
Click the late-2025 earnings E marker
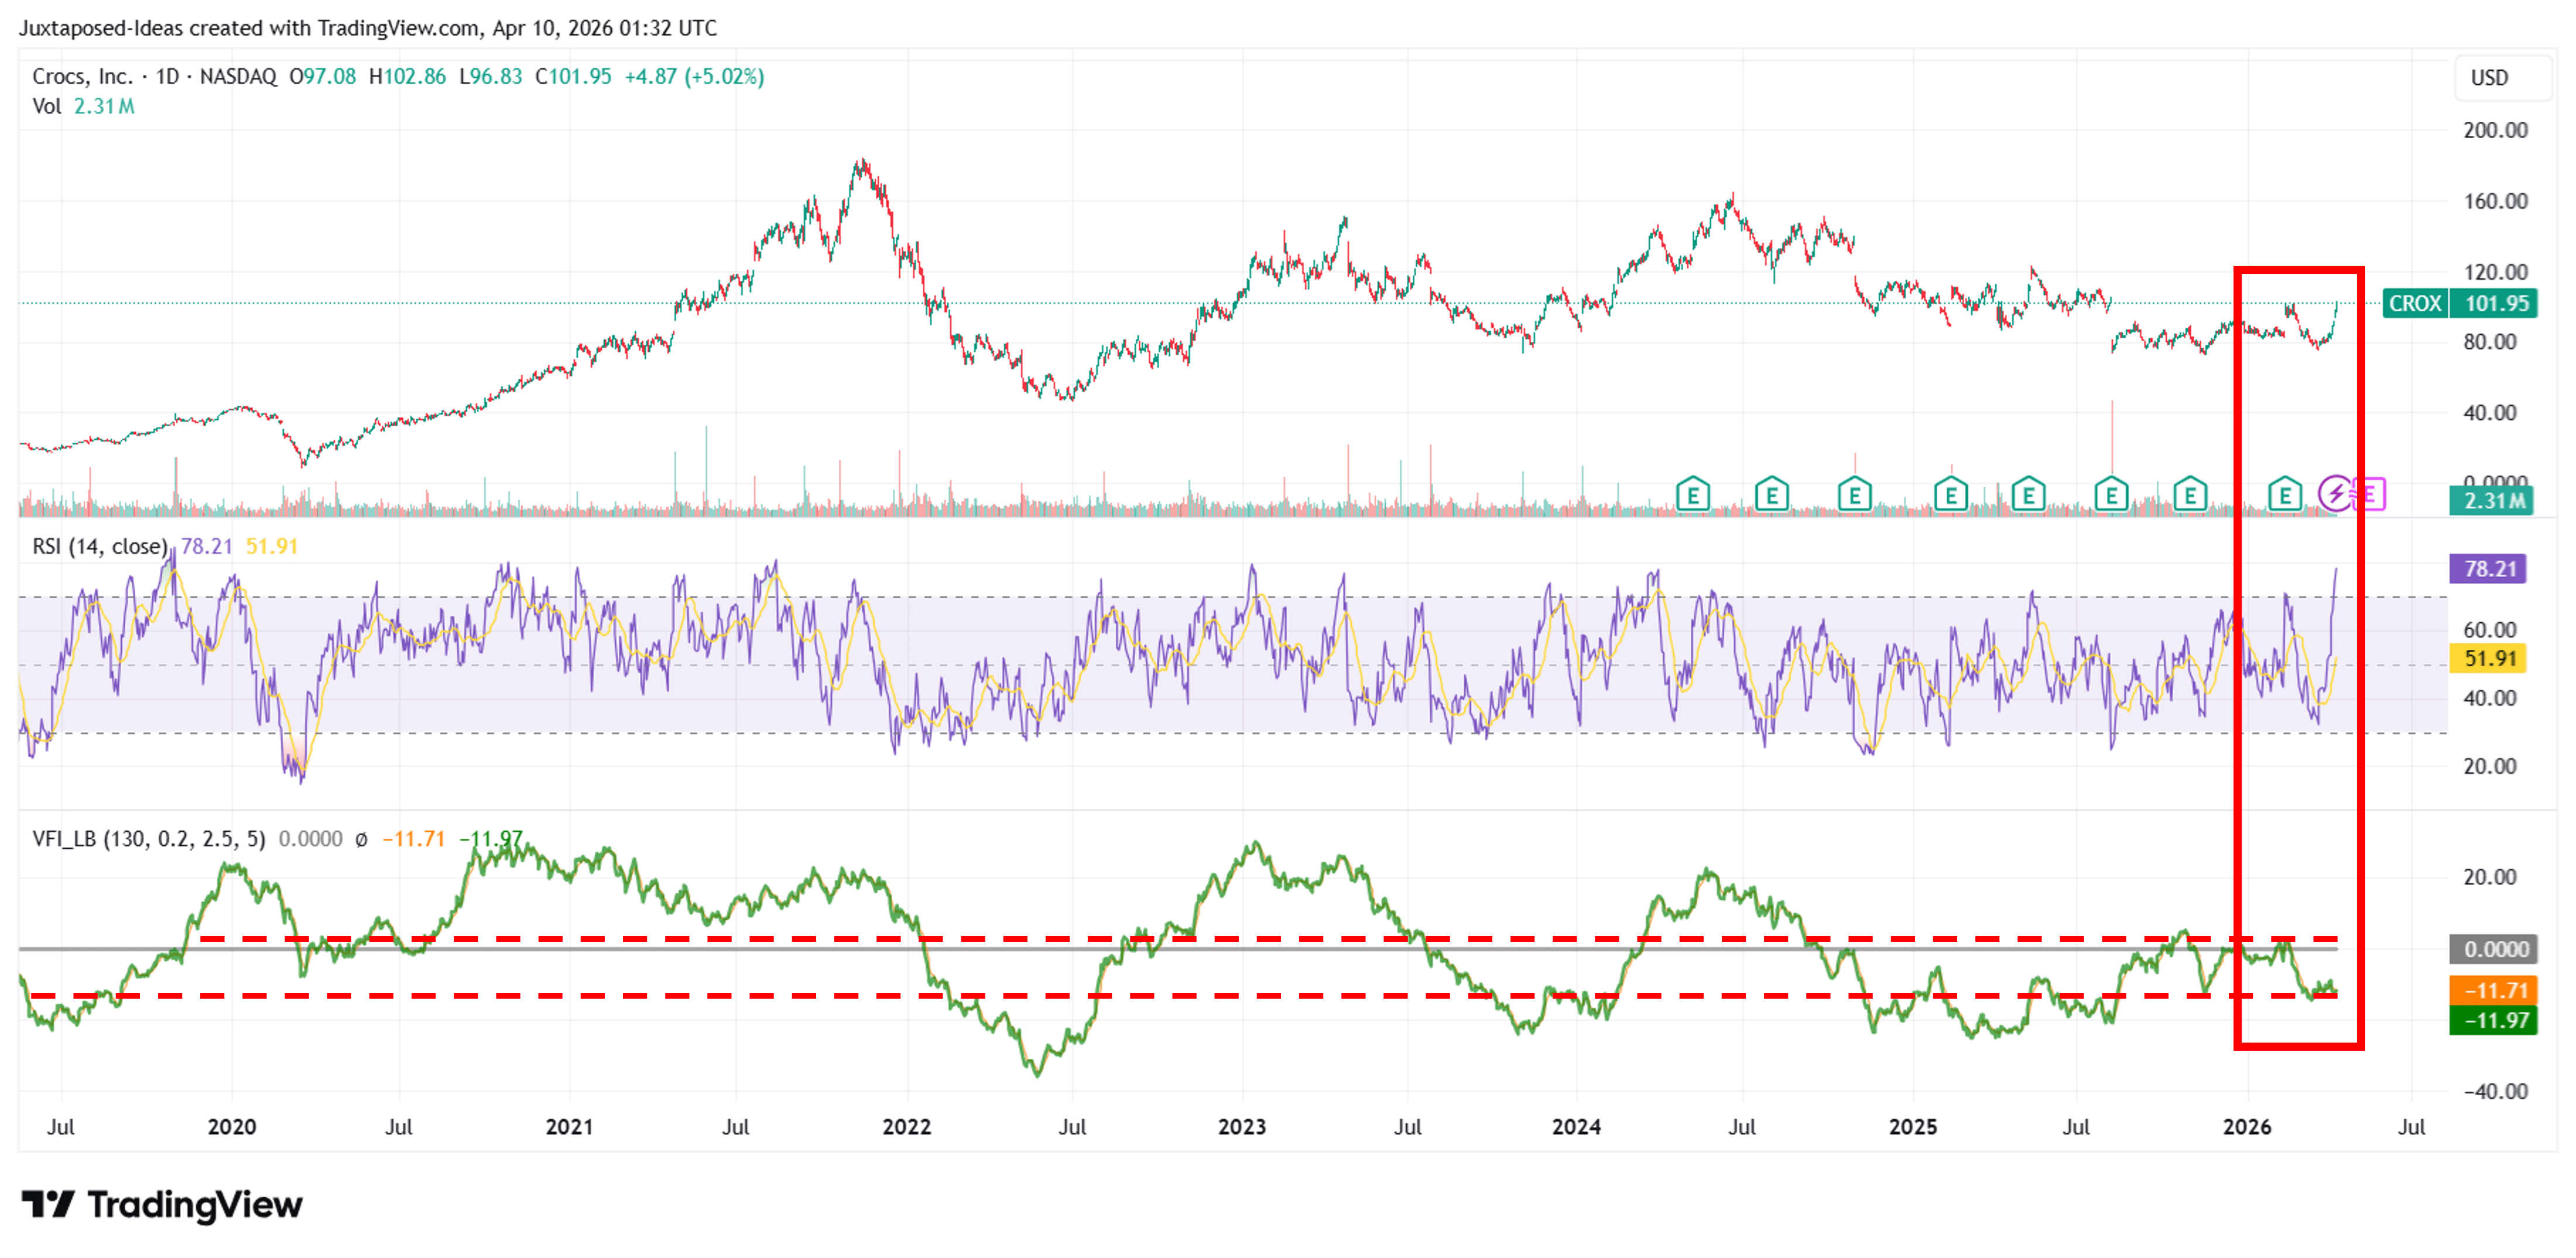click(x=2190, y=494)
